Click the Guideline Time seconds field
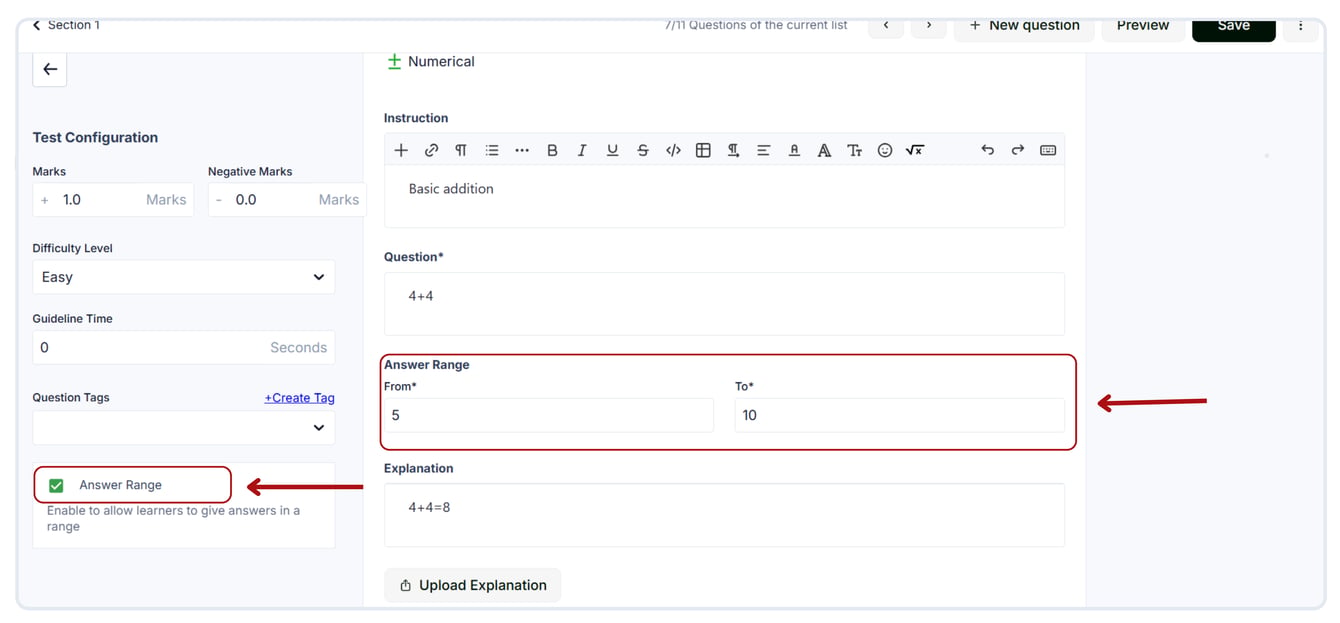Viewport: 1340px width, 623px height. 184,348
